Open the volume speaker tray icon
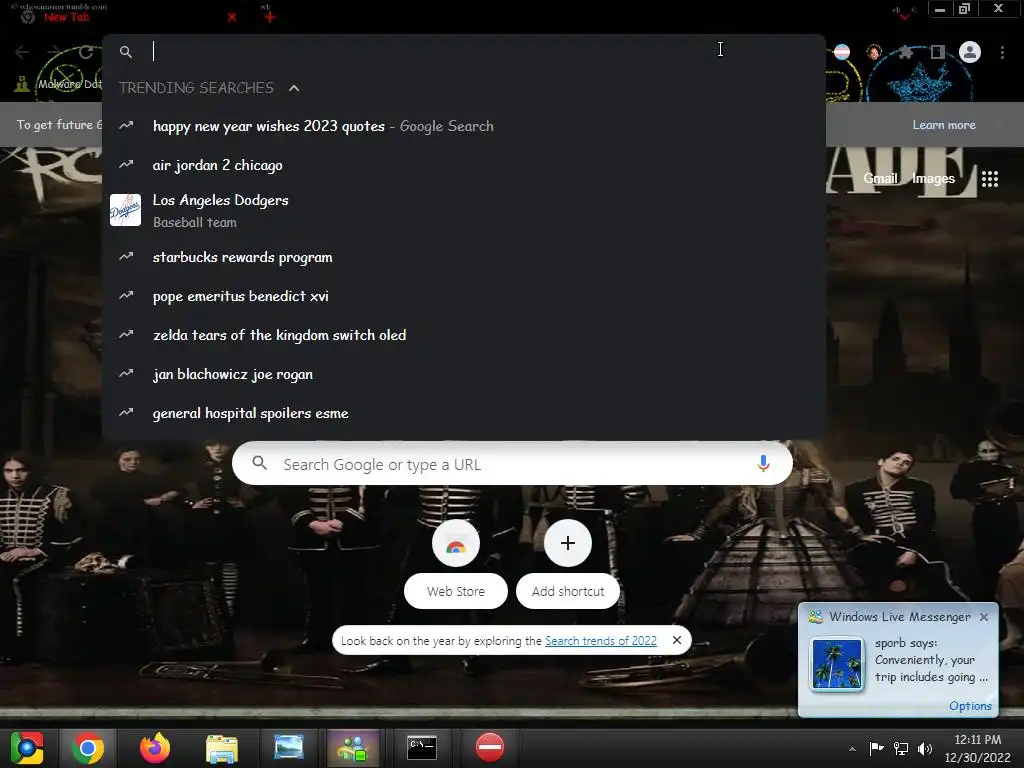 925,748
